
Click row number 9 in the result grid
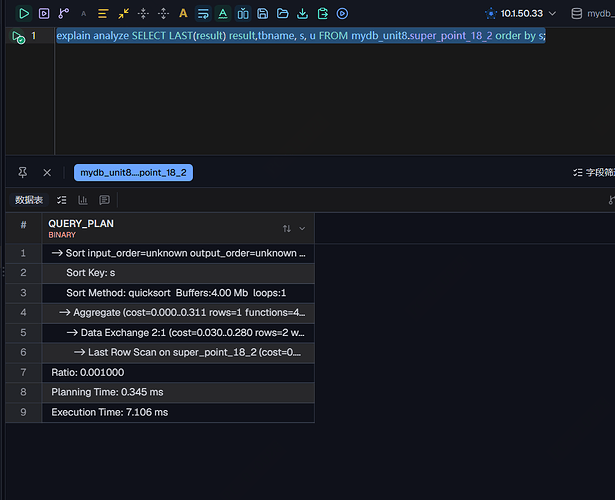coord(24,412)
